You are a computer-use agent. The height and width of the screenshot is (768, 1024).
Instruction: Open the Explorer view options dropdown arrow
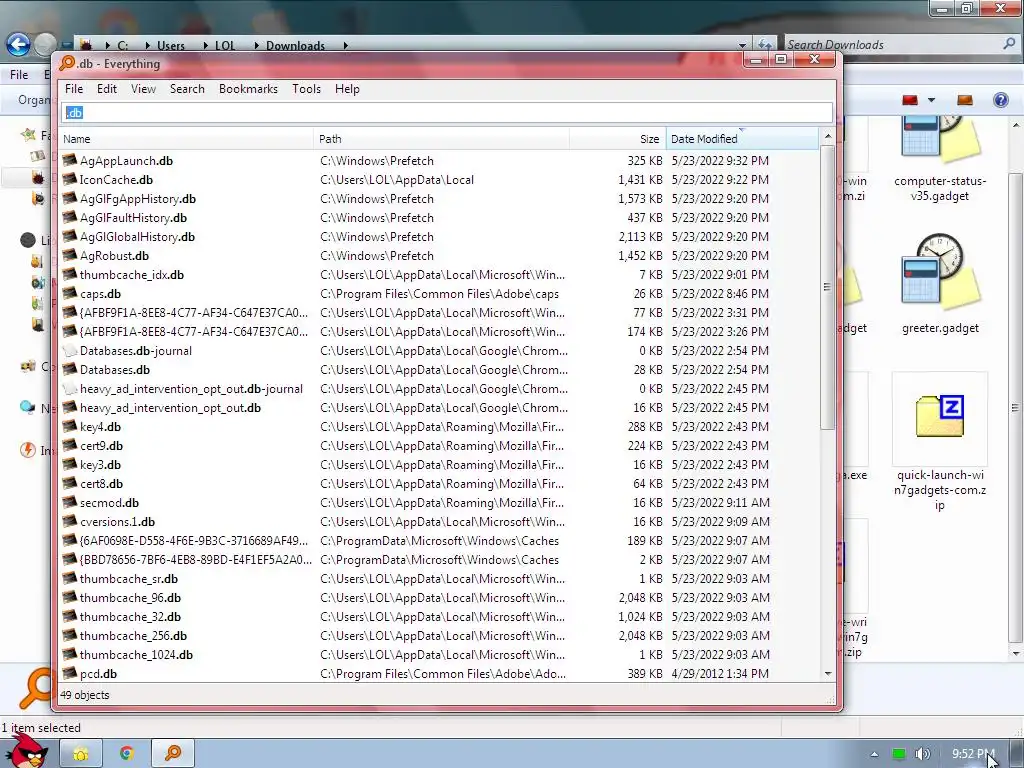pyautogui.click(x=931, y=100)
